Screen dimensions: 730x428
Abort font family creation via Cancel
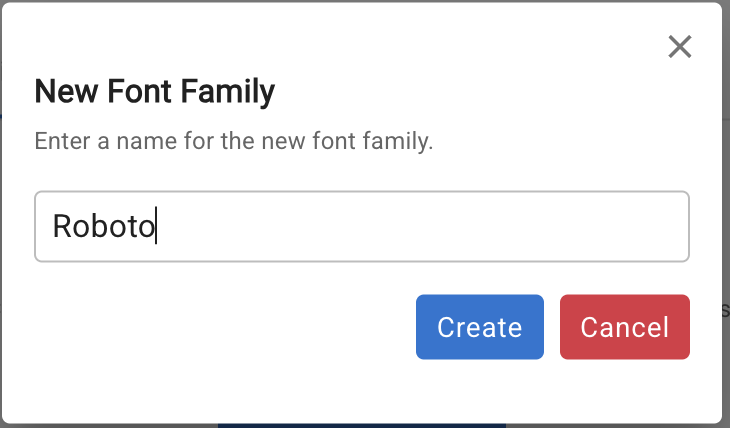point(624,327)
